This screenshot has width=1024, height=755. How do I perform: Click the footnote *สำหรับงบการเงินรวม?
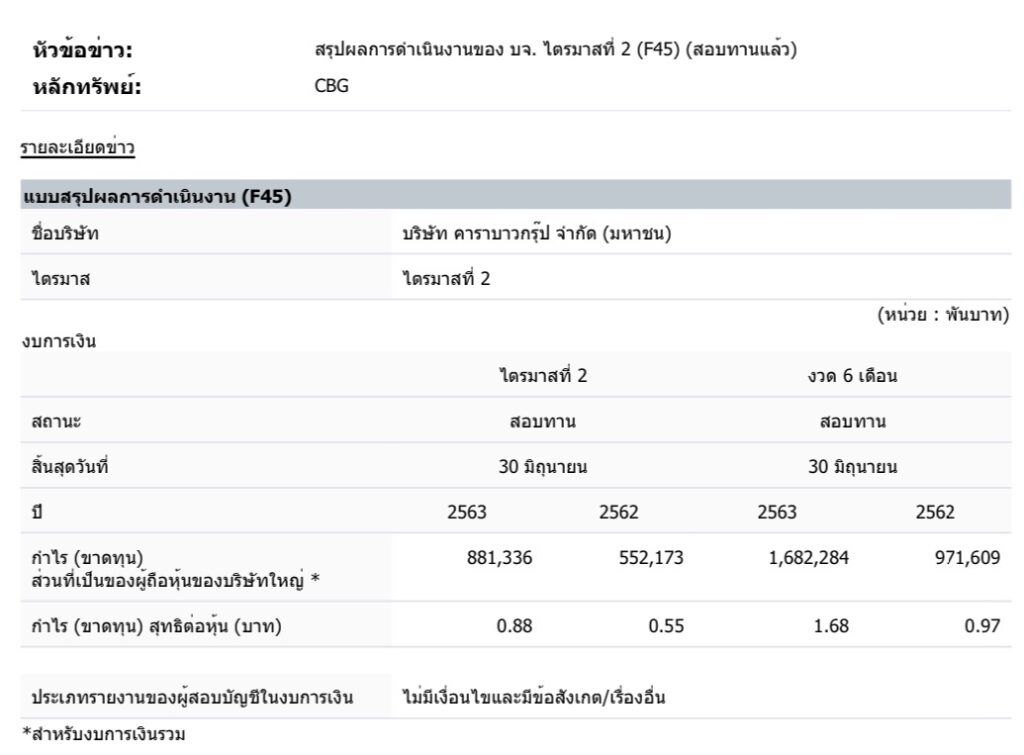point(104,736)
